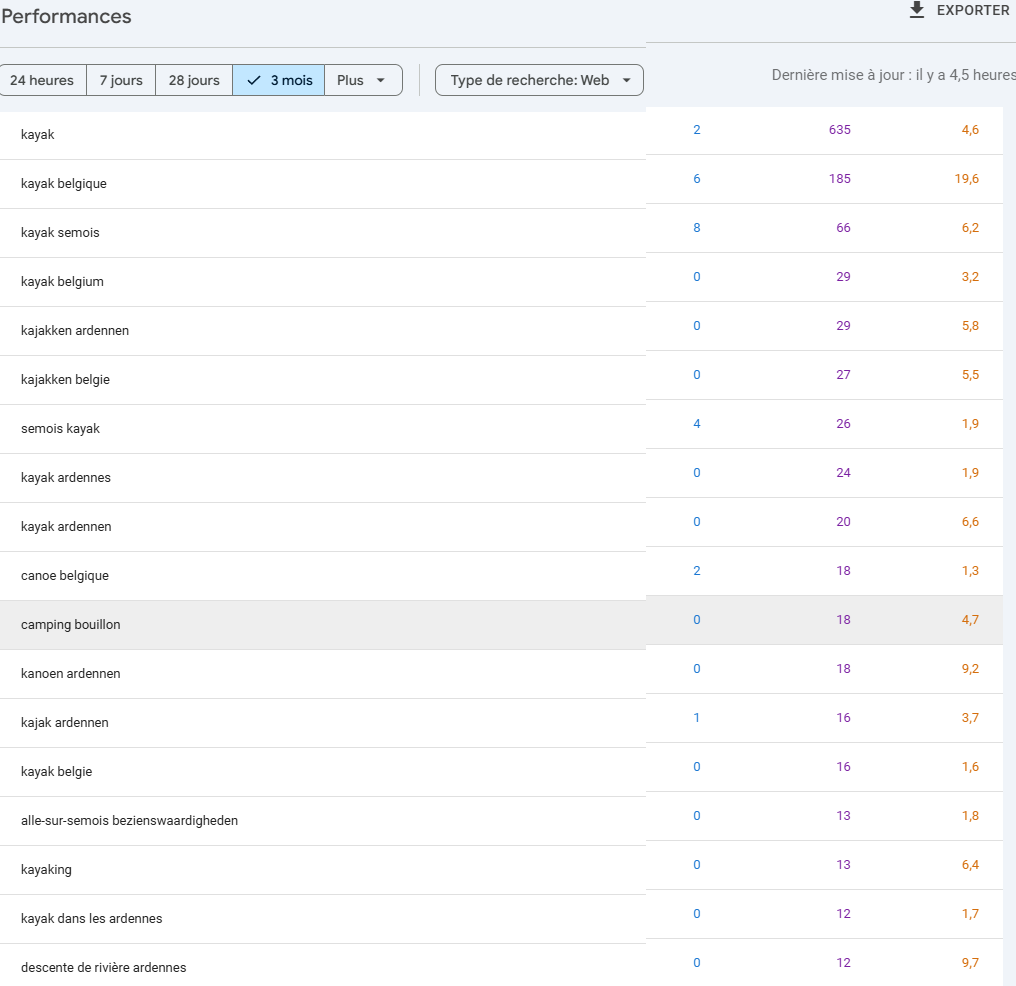The width and height of the screenshot is (1016, 986).
Task: Click the 24 impressions for kayak ardennes
Action: pyautogui.click(x=843, y=473)
